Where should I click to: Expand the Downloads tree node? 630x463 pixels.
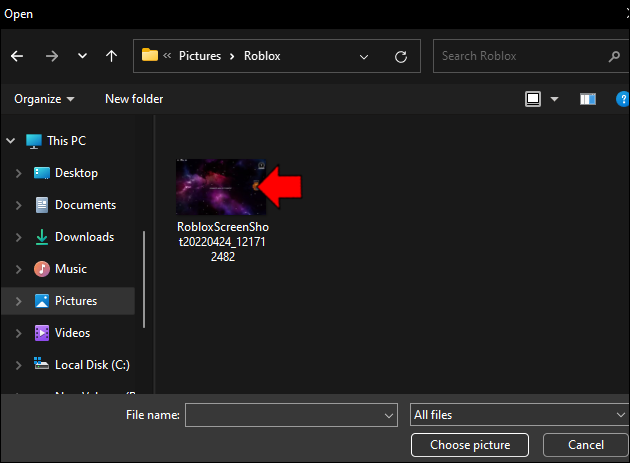pos(18,237)
